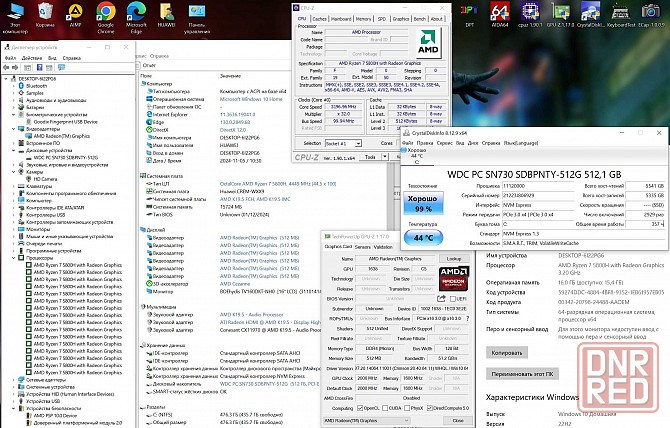Launch the GPU-Z.1.17.0 desktop shortcut
The height and width of the screenshot is (428, 670).
(560, 15)
